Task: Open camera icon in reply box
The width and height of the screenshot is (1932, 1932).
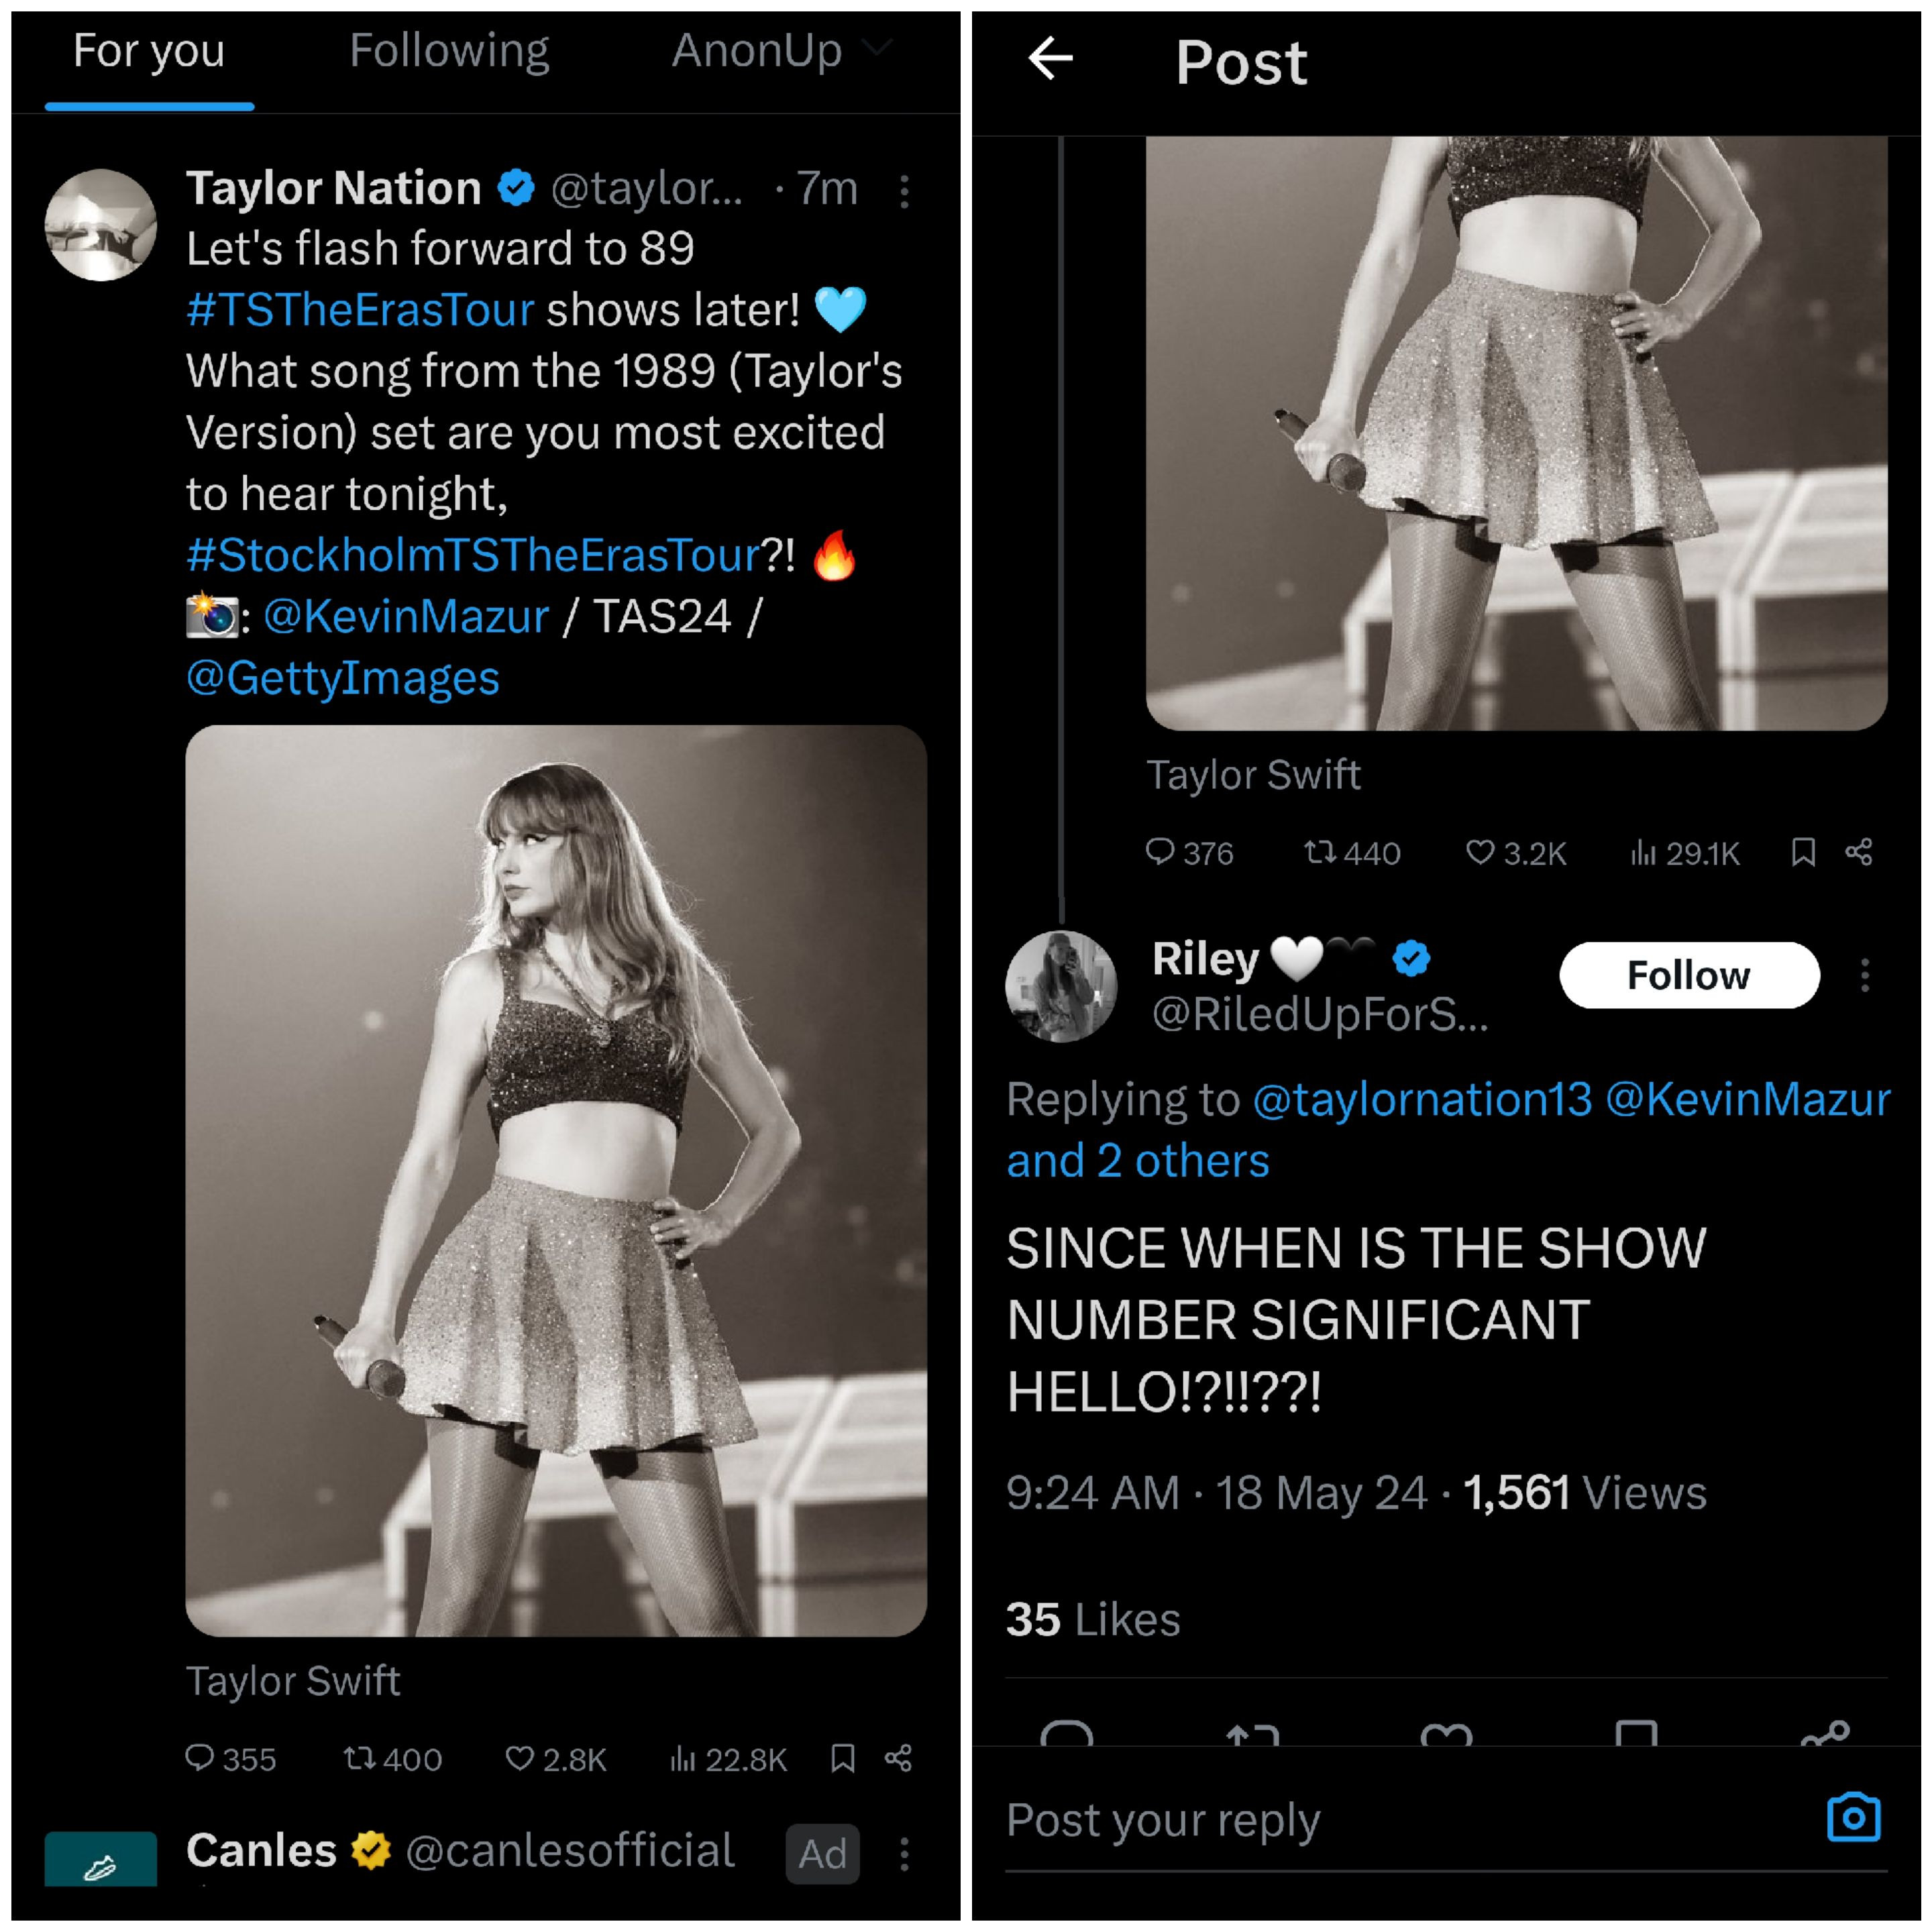Action: coord(1853,1817)
